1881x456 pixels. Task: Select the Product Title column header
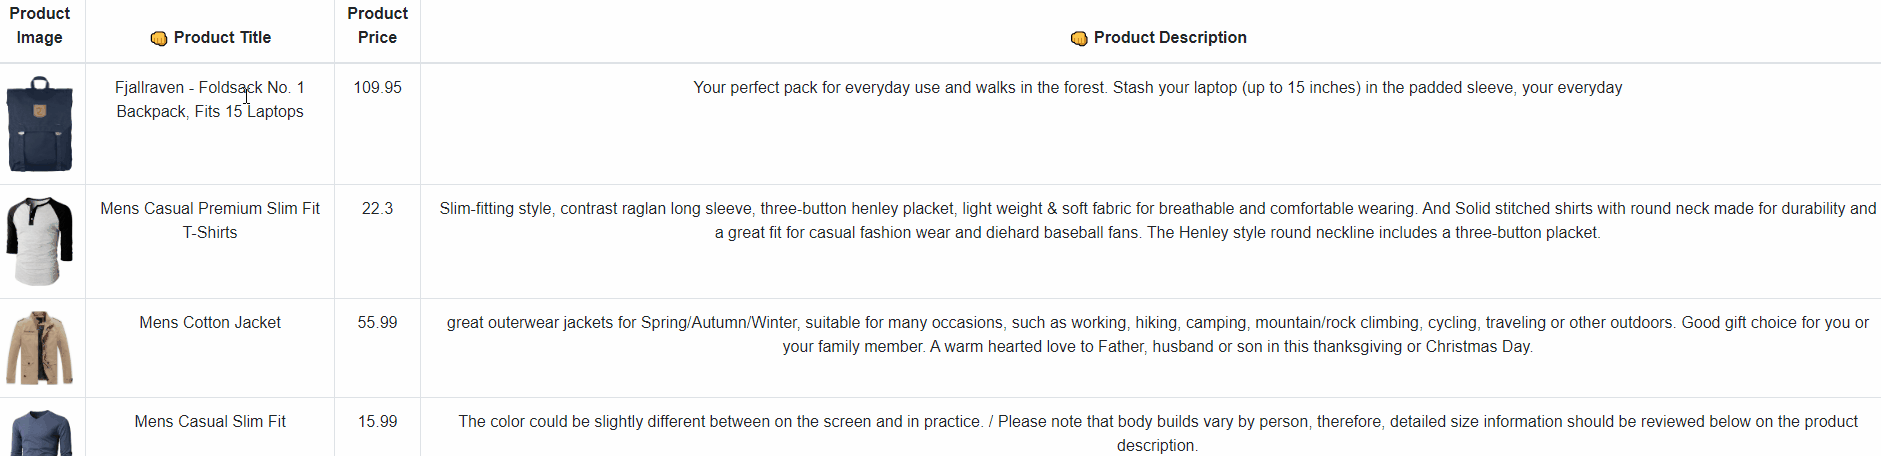222,37
